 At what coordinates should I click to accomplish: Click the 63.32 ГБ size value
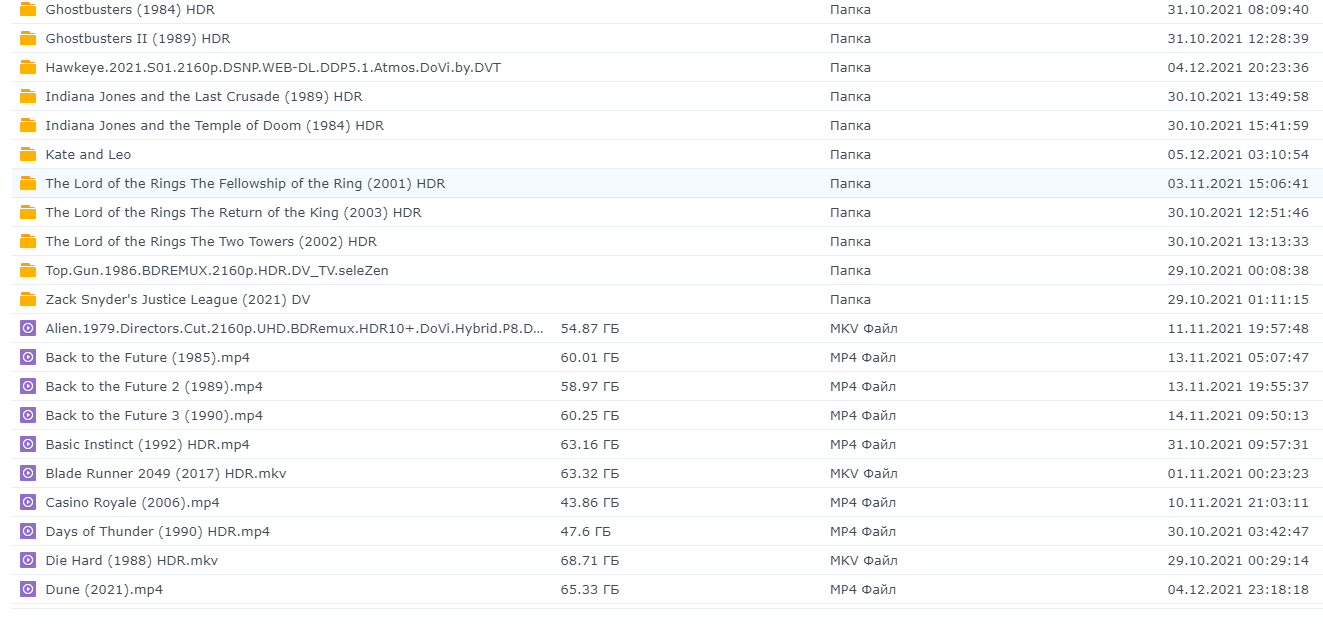pyautogui.click(x=590, y=474)
